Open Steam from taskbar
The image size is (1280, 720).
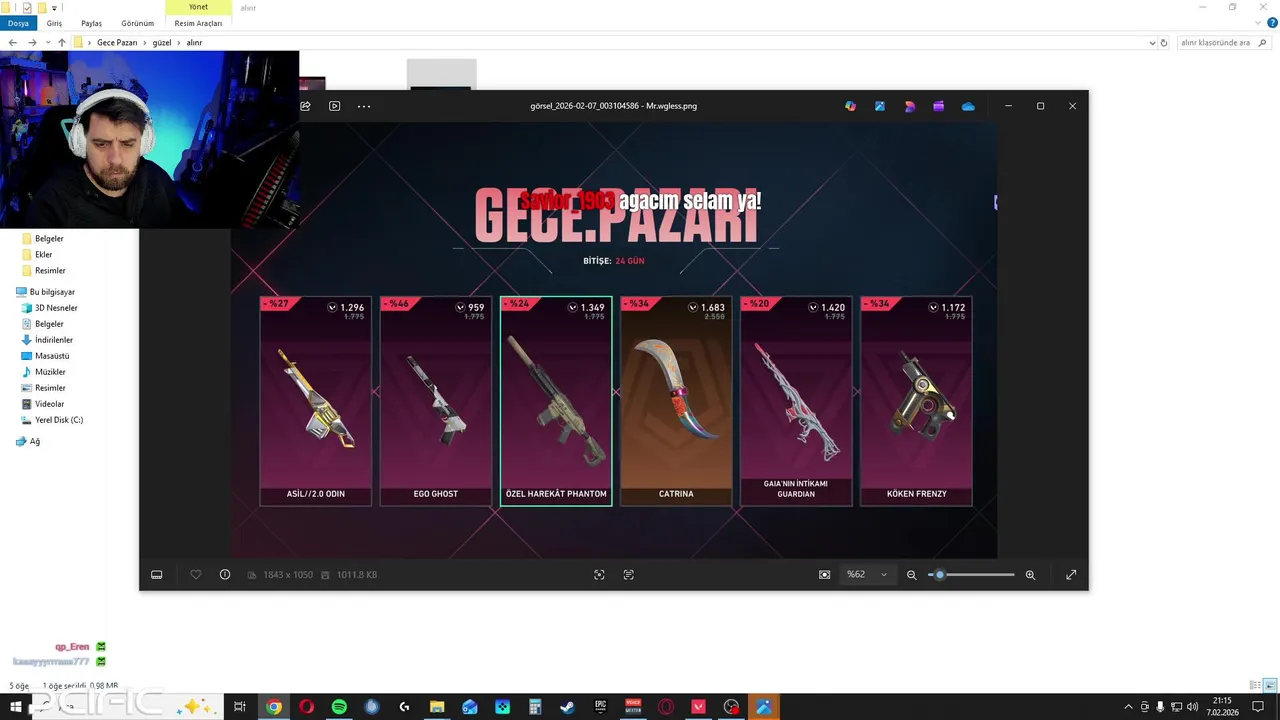pyautogui.click(x=567, y=707)
